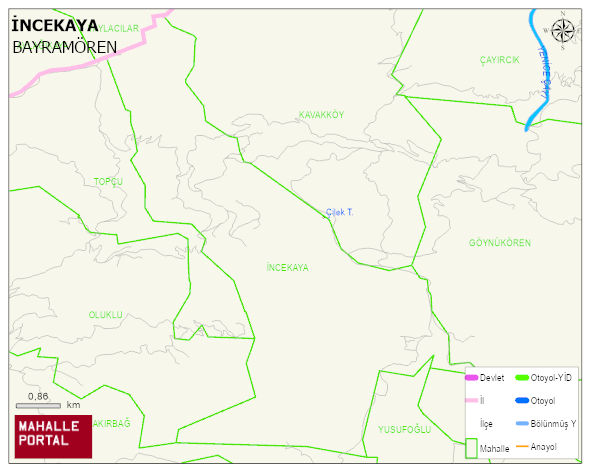
Task: Click the Devlet legend text
Action: (x=492, y=378)
